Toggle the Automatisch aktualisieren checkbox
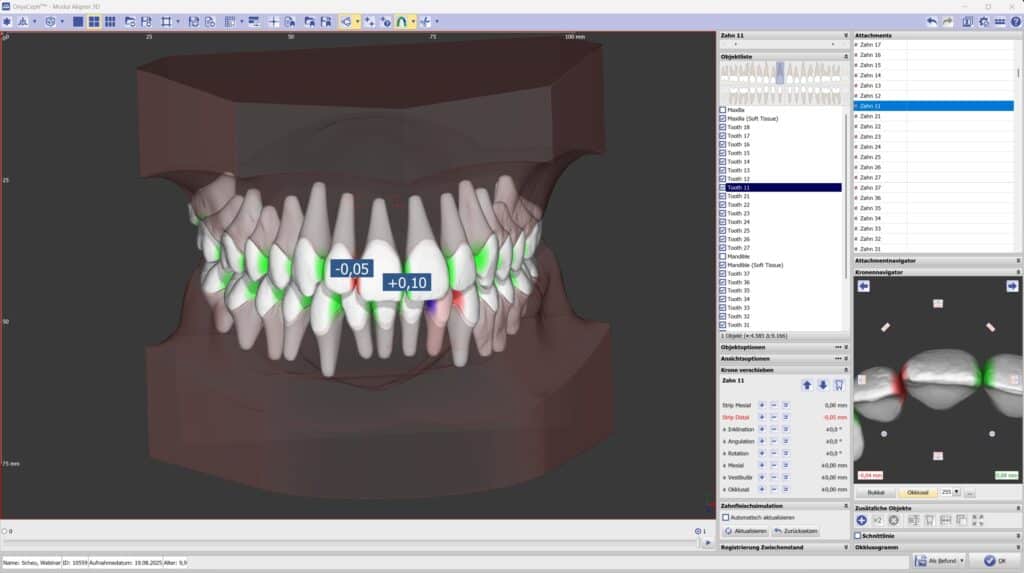The height and width of the screenshot is (573, 1024). (x=725, y=517)
